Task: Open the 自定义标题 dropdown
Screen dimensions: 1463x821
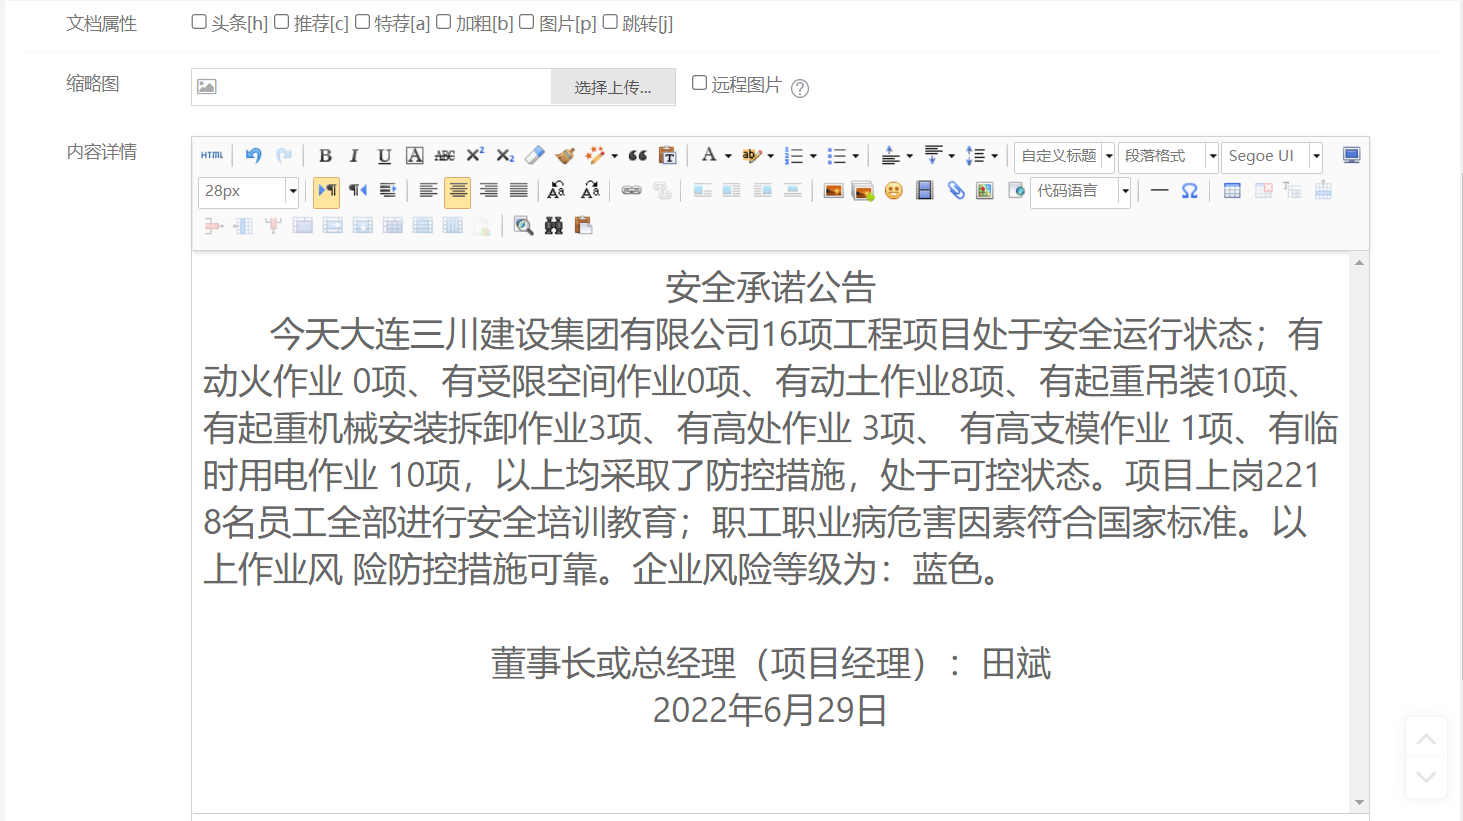Action: (1064, 156)
